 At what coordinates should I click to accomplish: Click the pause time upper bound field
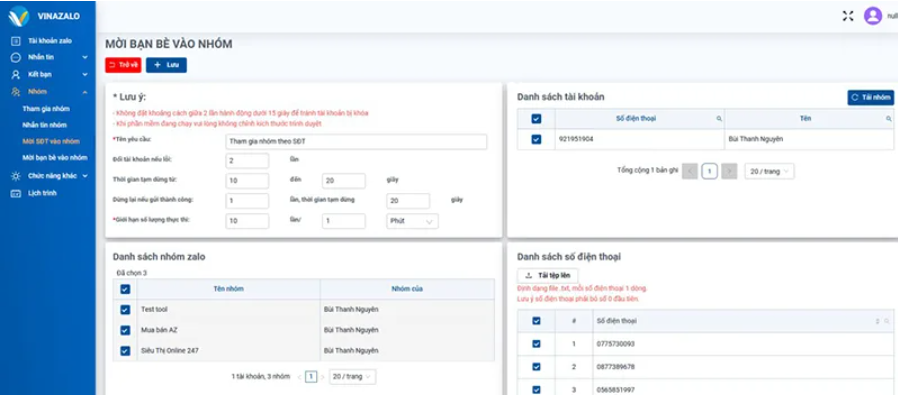pos(344,181)
